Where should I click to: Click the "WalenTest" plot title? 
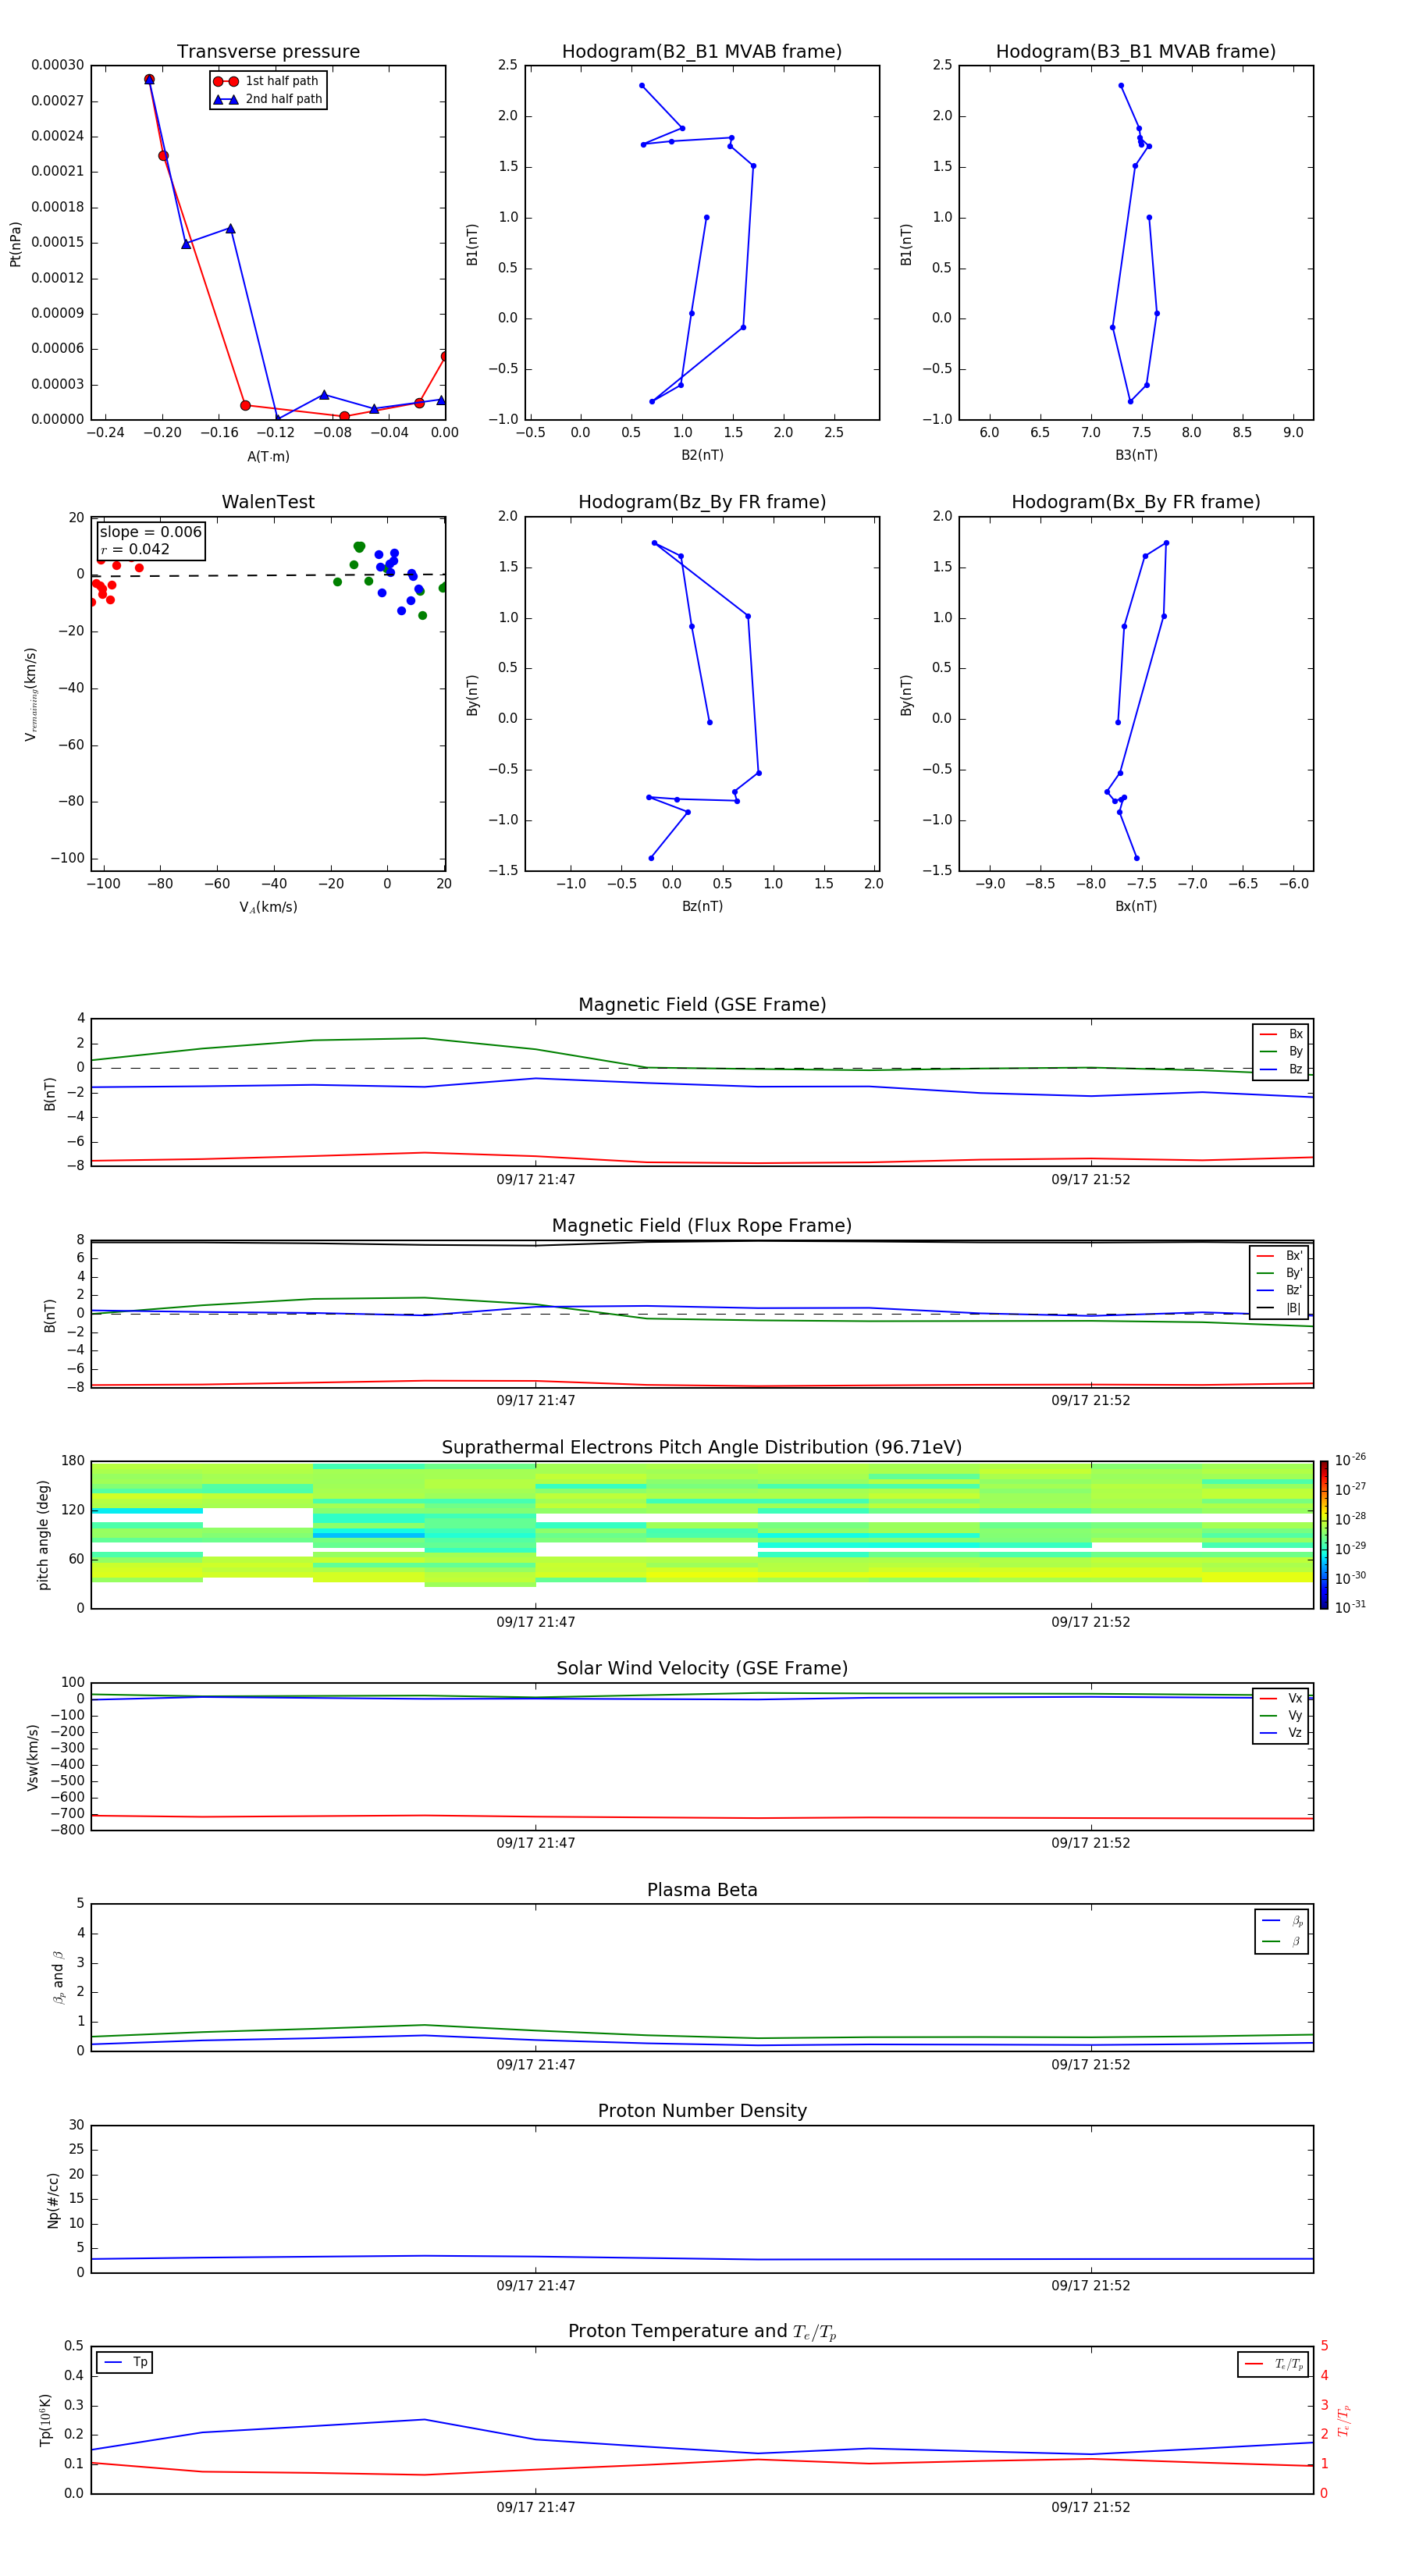(x=268, y=502)
